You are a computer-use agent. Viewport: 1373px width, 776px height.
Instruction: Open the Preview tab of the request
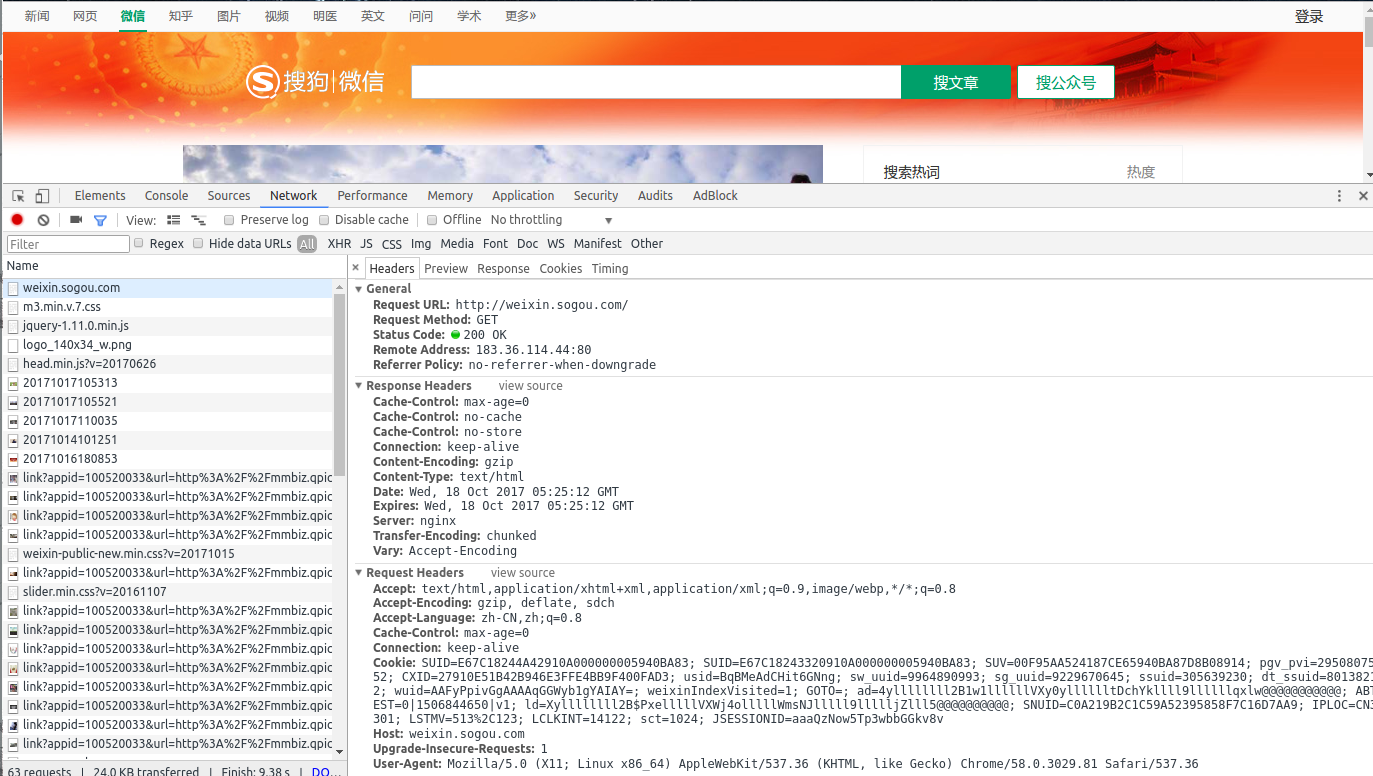[x=445, y=268]
